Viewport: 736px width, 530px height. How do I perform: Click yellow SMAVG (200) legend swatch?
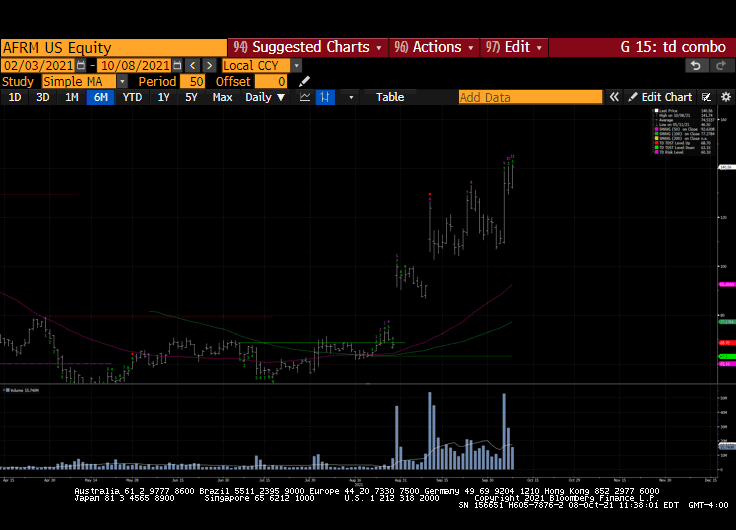657,138
